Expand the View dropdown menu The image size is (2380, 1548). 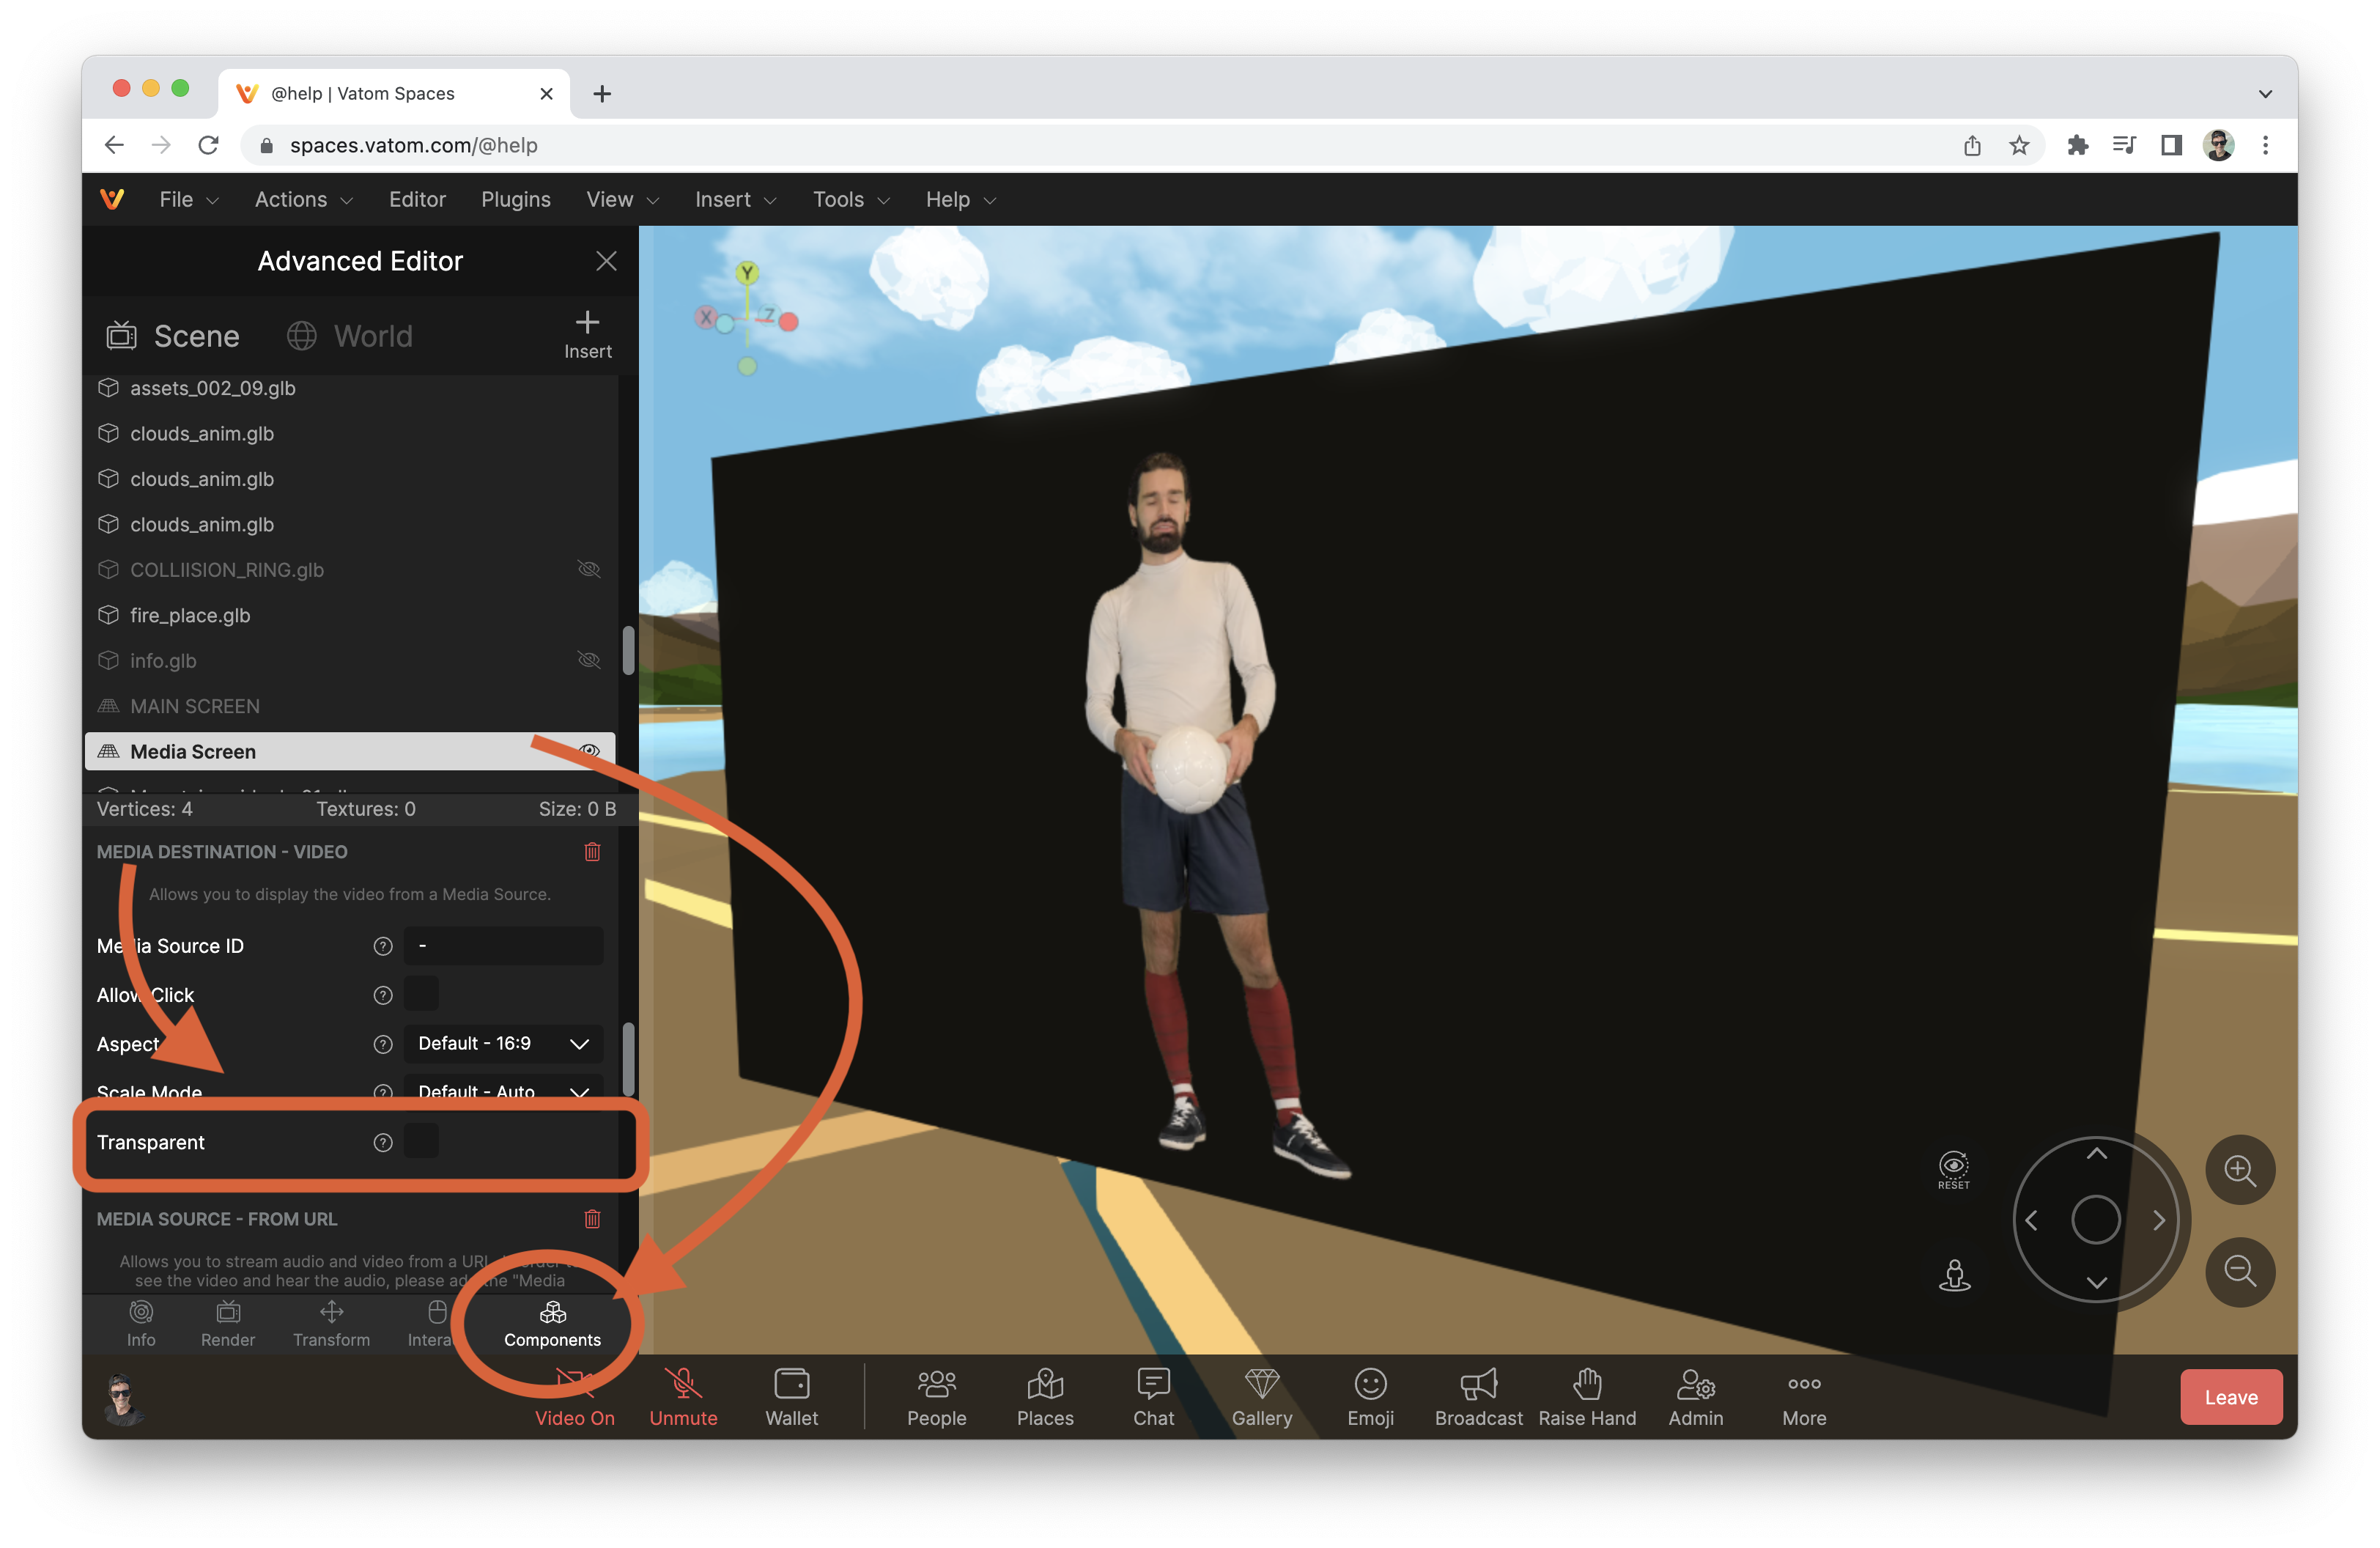(622, 200)
